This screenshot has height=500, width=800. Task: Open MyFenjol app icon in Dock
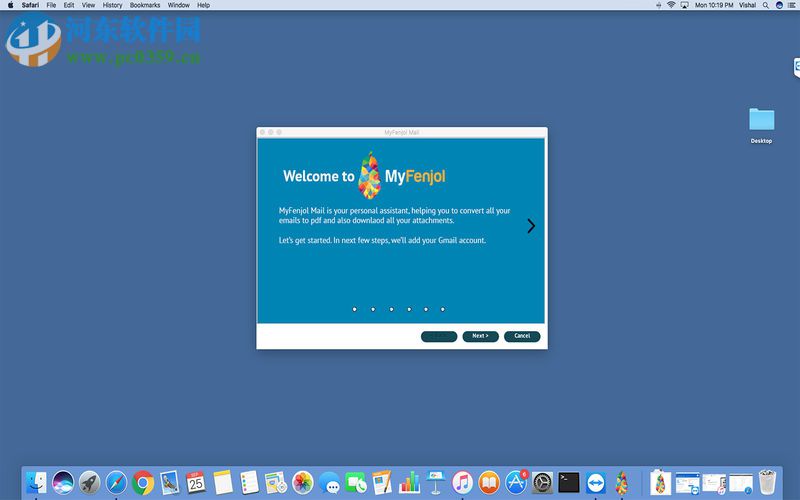(621, 482)
